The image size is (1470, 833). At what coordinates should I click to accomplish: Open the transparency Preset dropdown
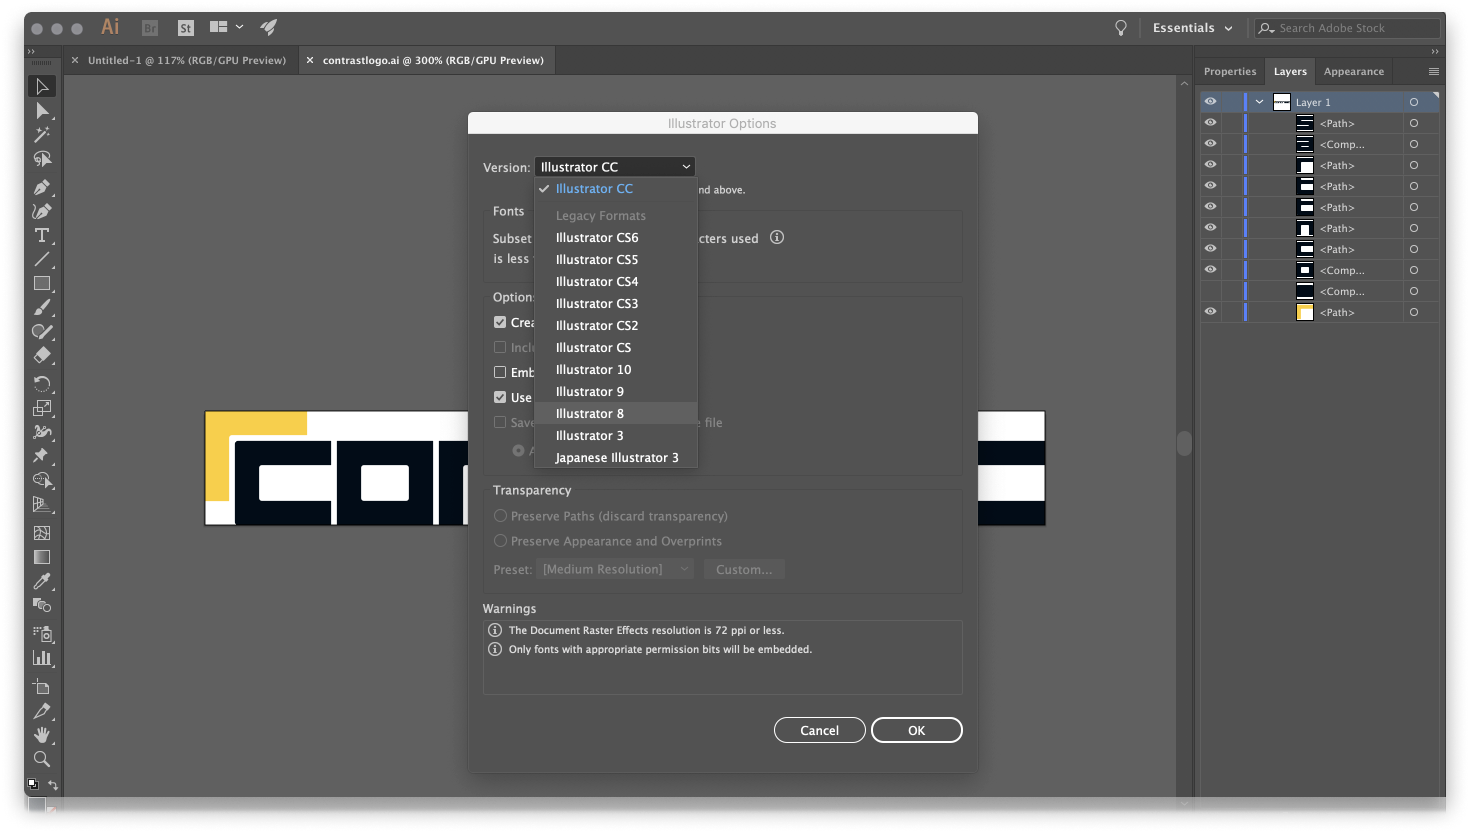(x=615, y=569)
